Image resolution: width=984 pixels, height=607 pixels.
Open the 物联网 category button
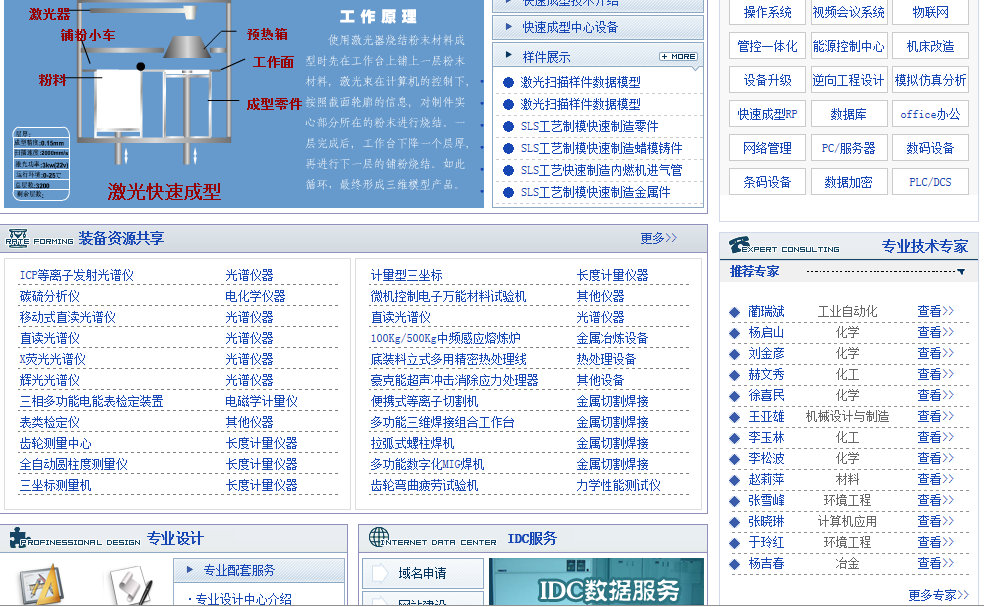930,12
